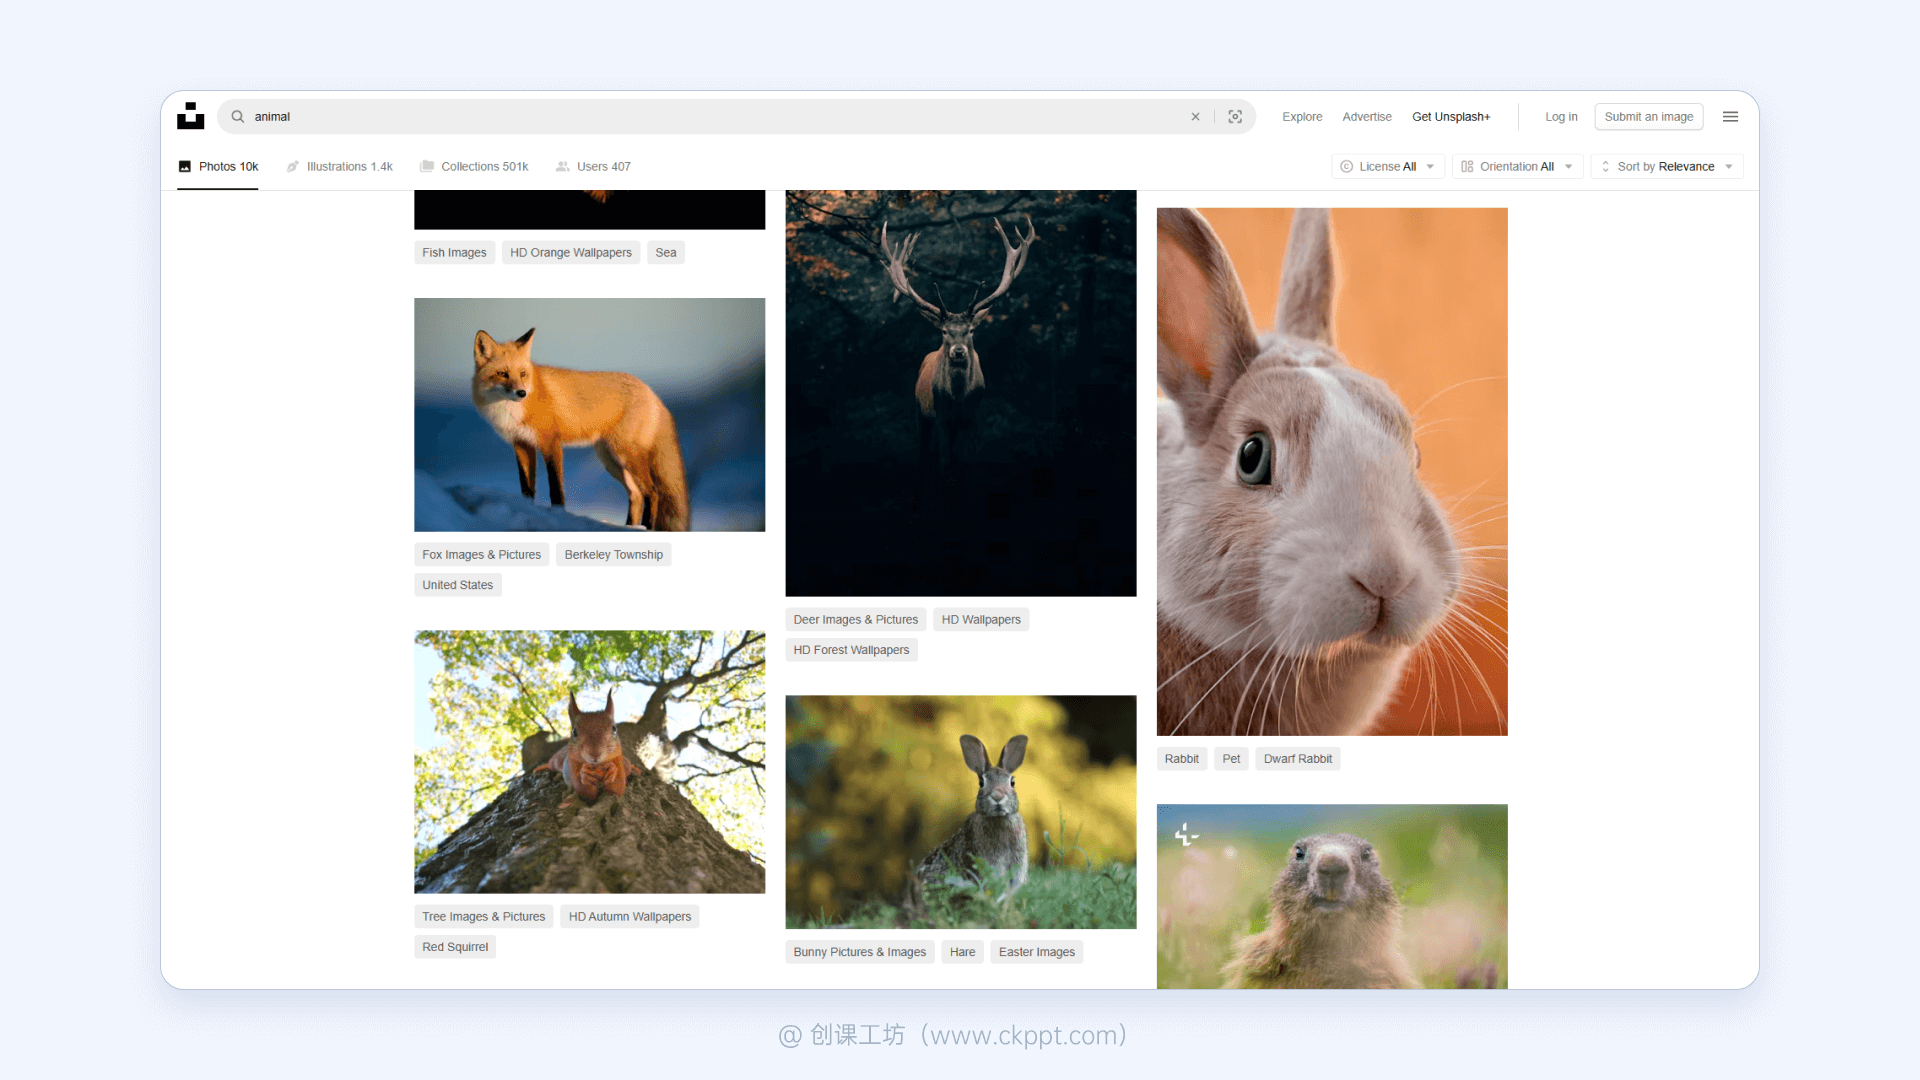Click the Deer Images & Pictures tag
Viewport: 1920px width, 1080px height.
856,620
